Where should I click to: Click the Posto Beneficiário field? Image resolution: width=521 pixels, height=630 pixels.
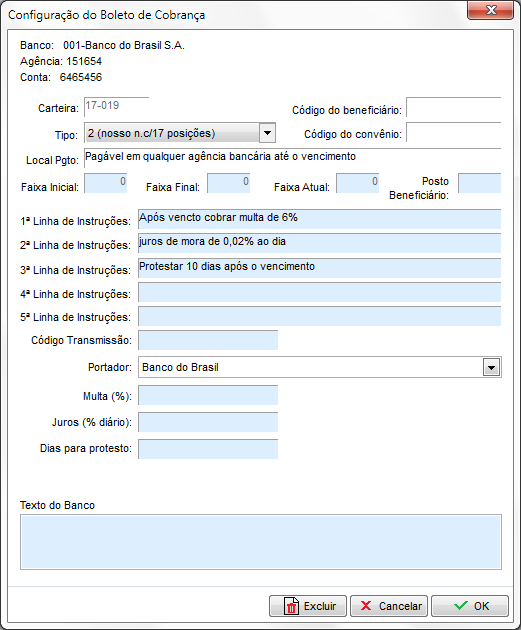[x=480, y=183]
